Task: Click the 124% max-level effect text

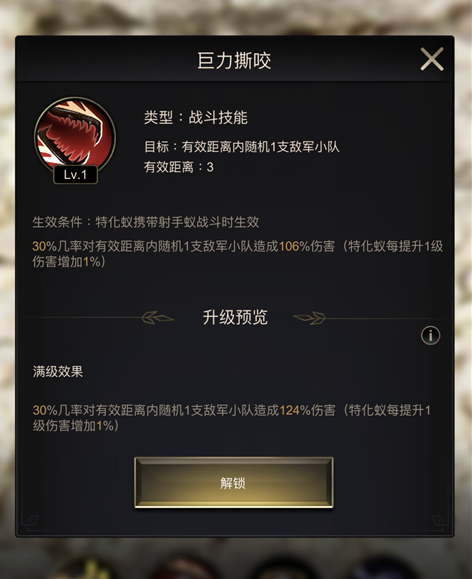Action: [232, 418]
